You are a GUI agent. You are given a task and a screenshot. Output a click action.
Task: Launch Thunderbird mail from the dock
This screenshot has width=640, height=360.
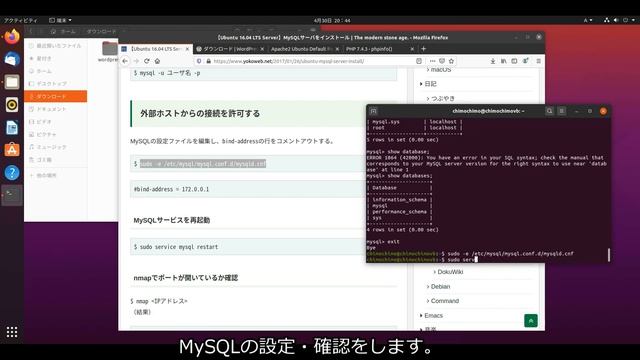click(12, 59)
